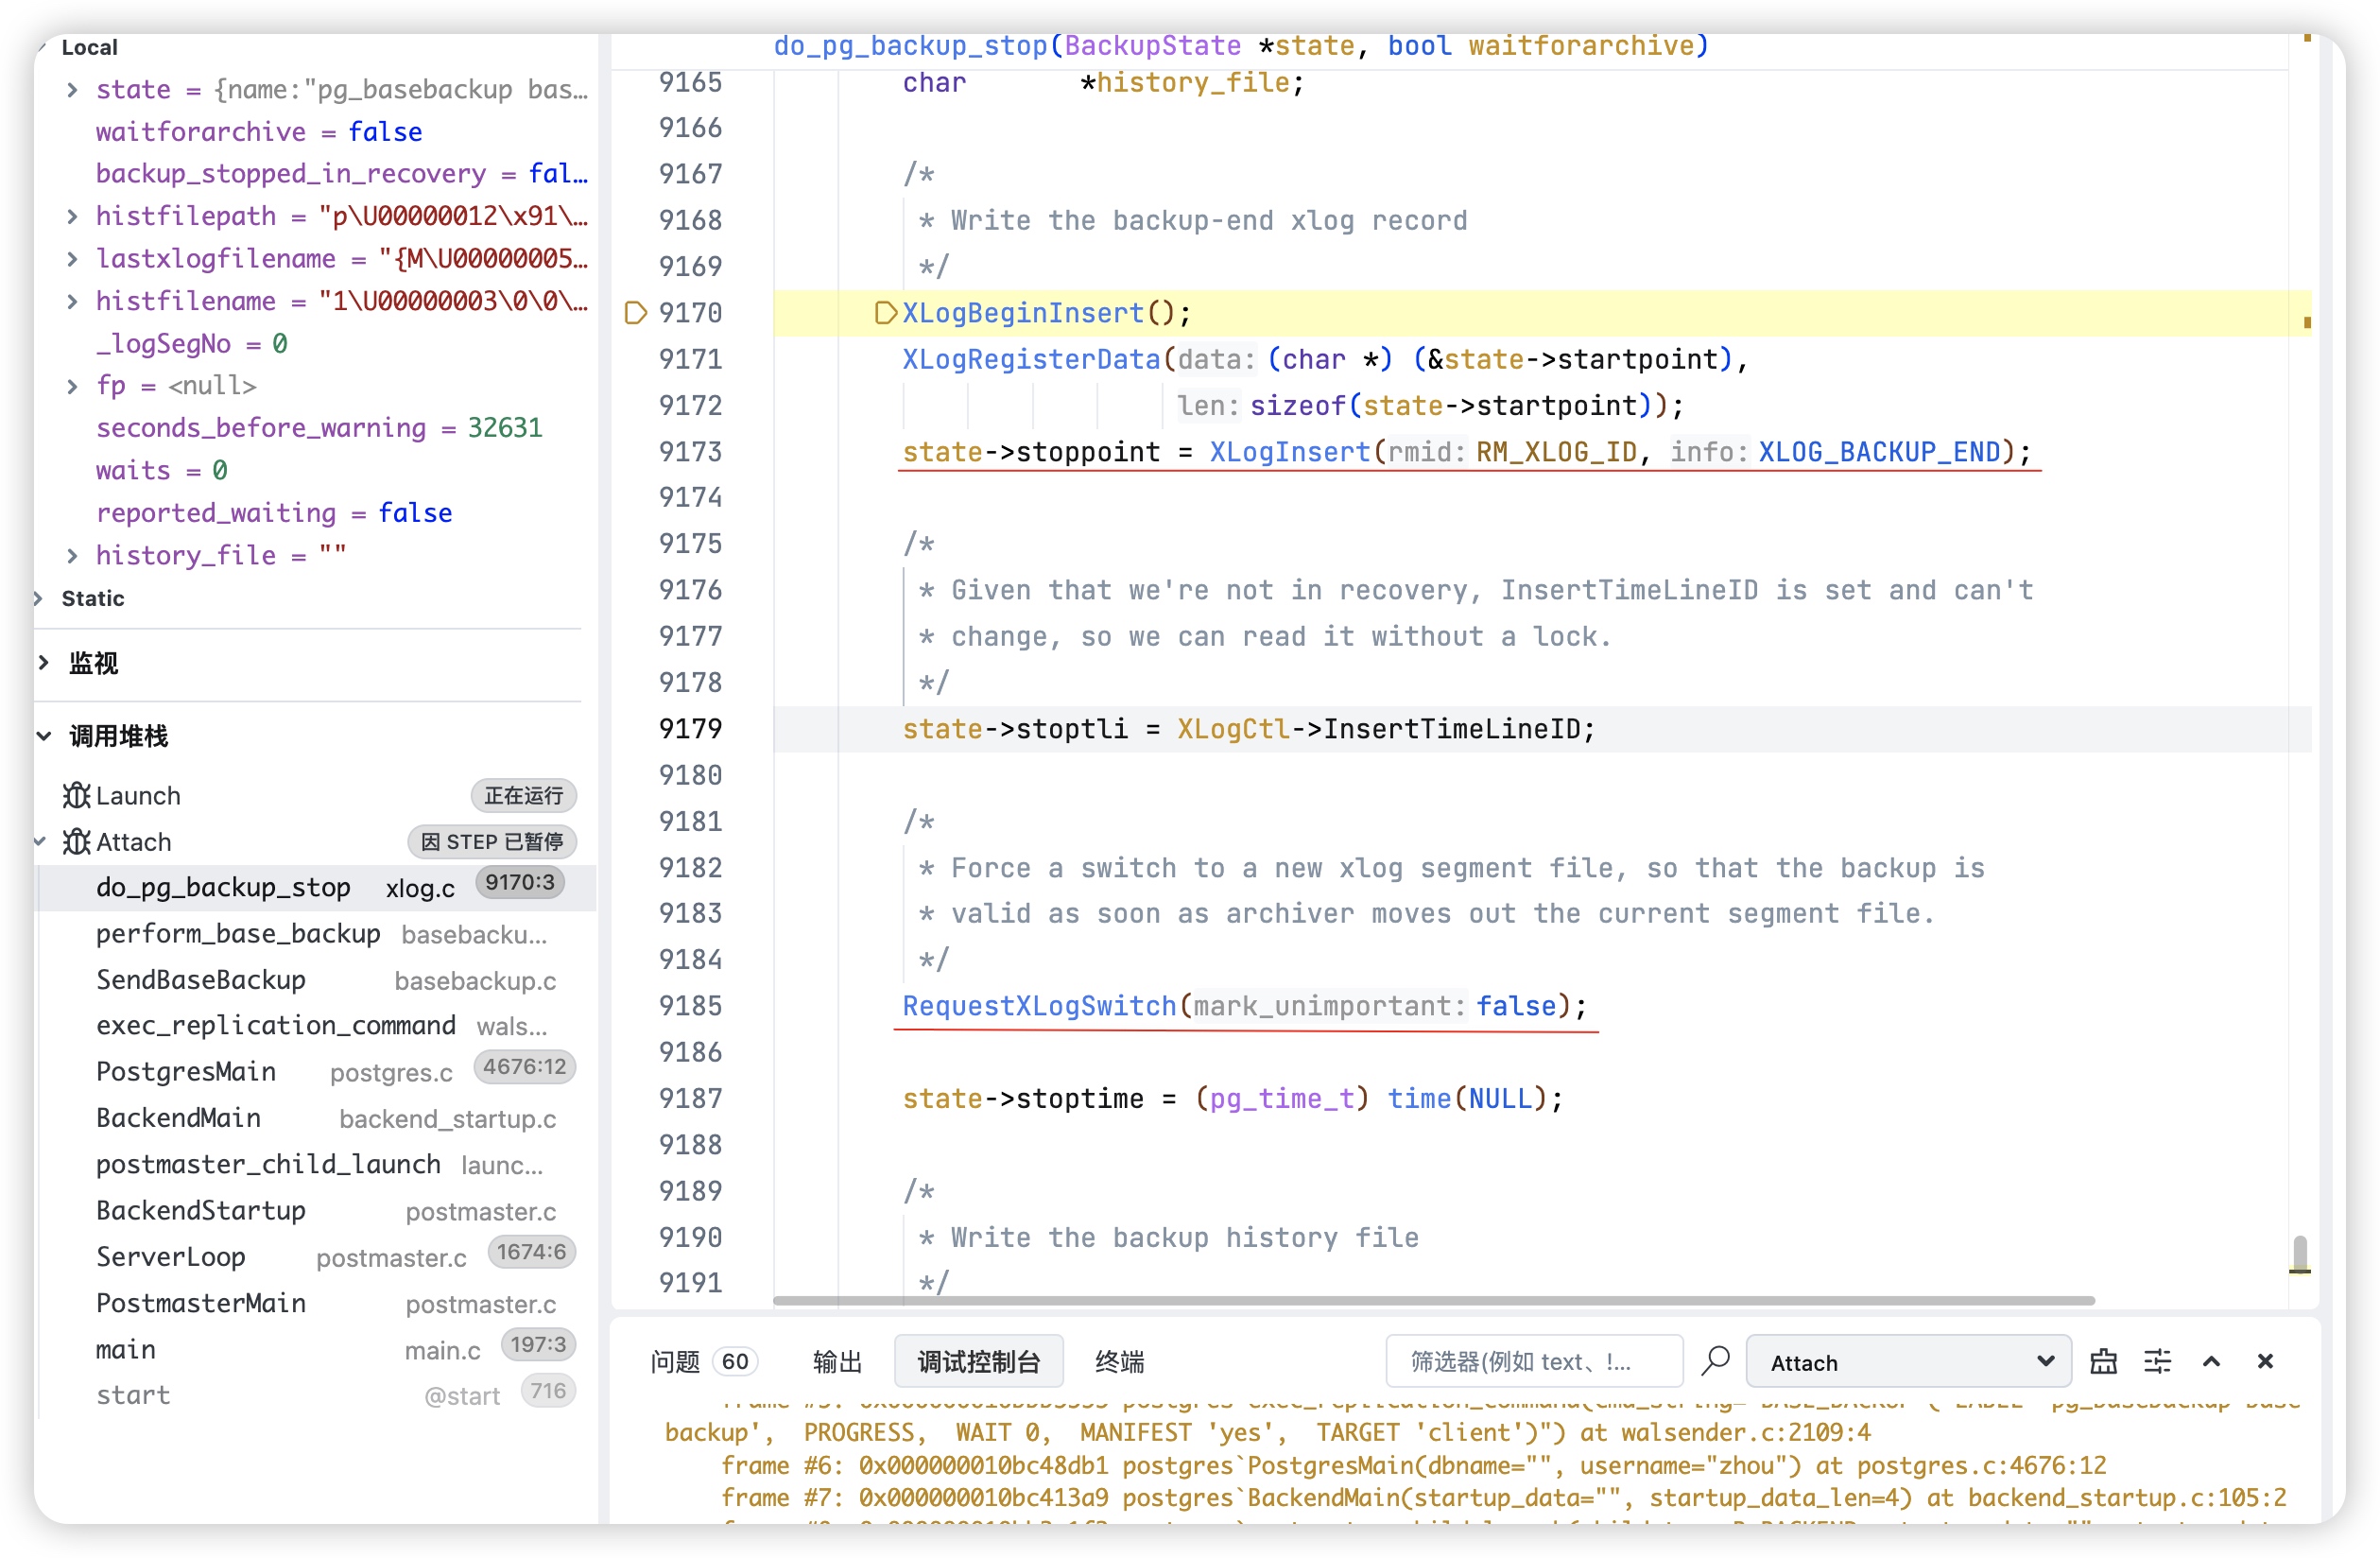
Task: Open the 终端 terminal tab
Action: 1119,1361
